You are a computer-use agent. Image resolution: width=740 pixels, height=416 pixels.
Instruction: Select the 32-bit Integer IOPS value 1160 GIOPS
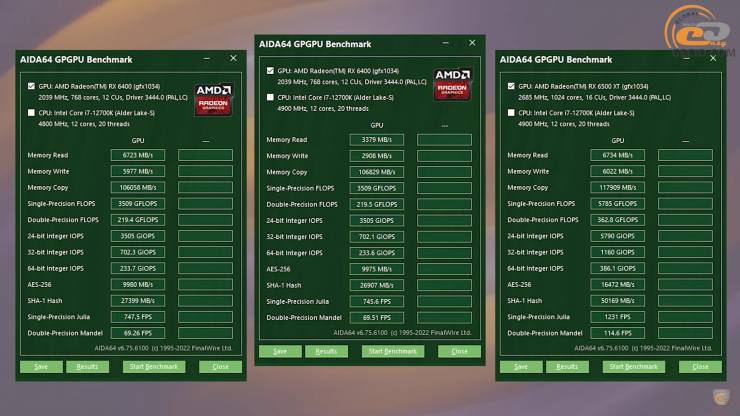[x=617, y=252]
